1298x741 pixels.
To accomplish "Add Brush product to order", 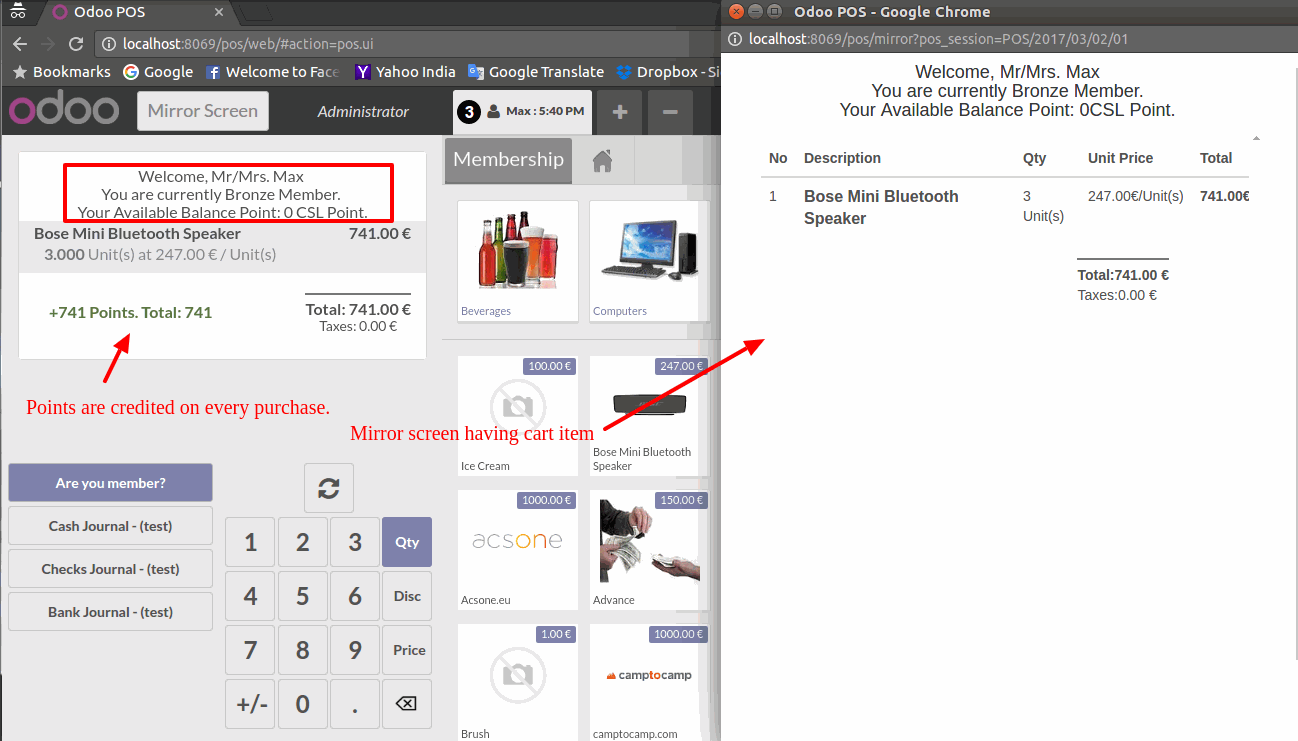I will click(518, 683).
